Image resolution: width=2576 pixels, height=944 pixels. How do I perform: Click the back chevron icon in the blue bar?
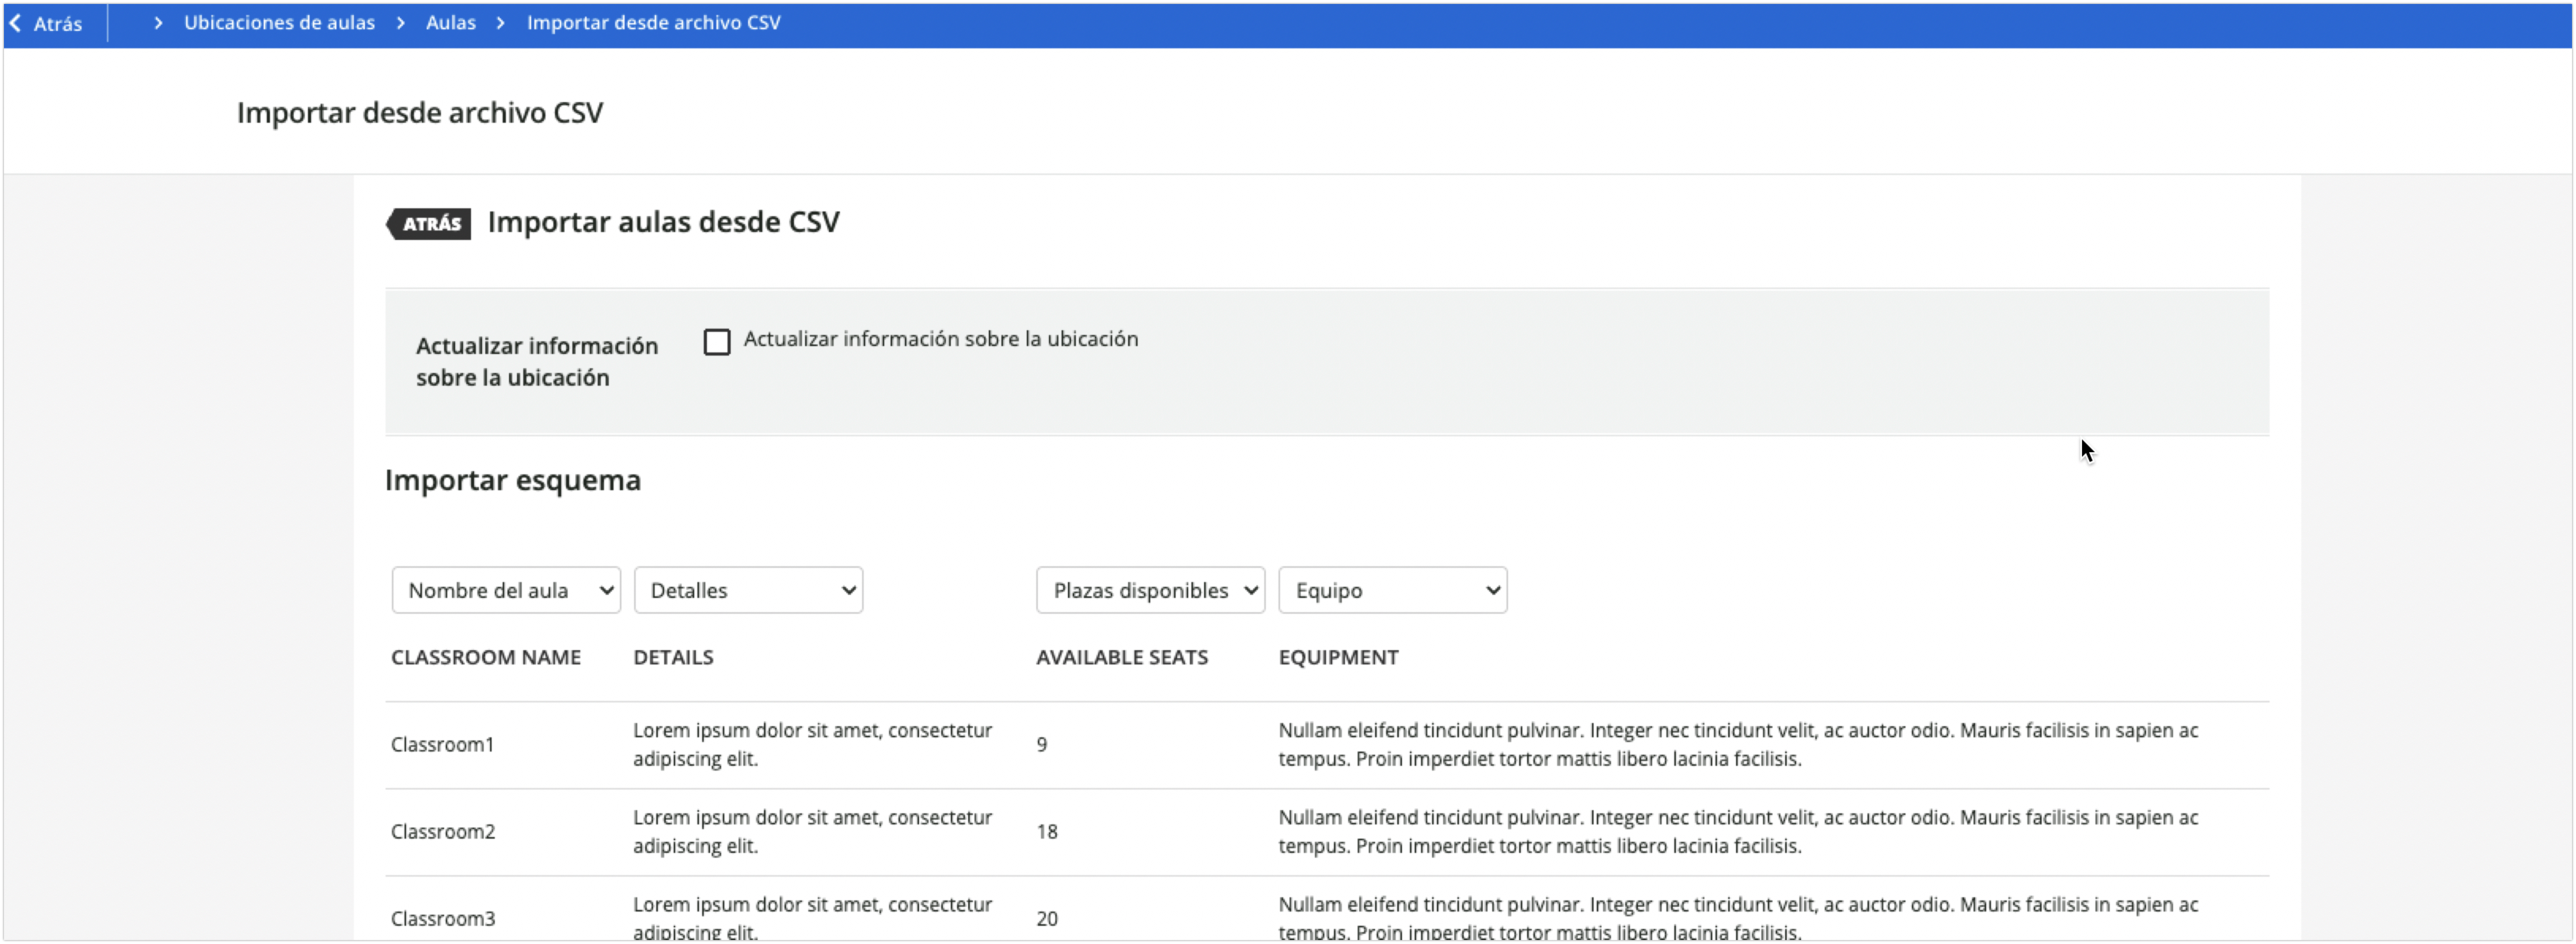(x=16, y=22)
